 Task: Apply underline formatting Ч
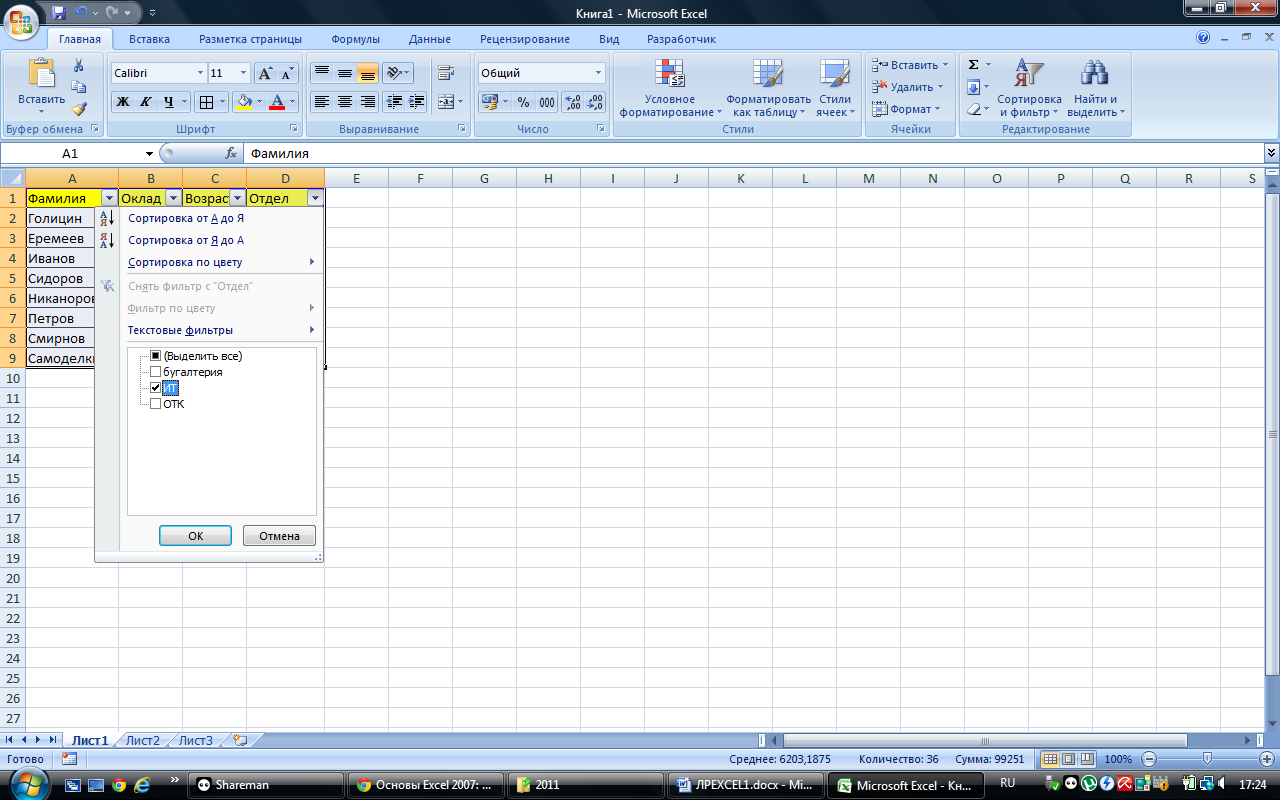tap(168, 102)
